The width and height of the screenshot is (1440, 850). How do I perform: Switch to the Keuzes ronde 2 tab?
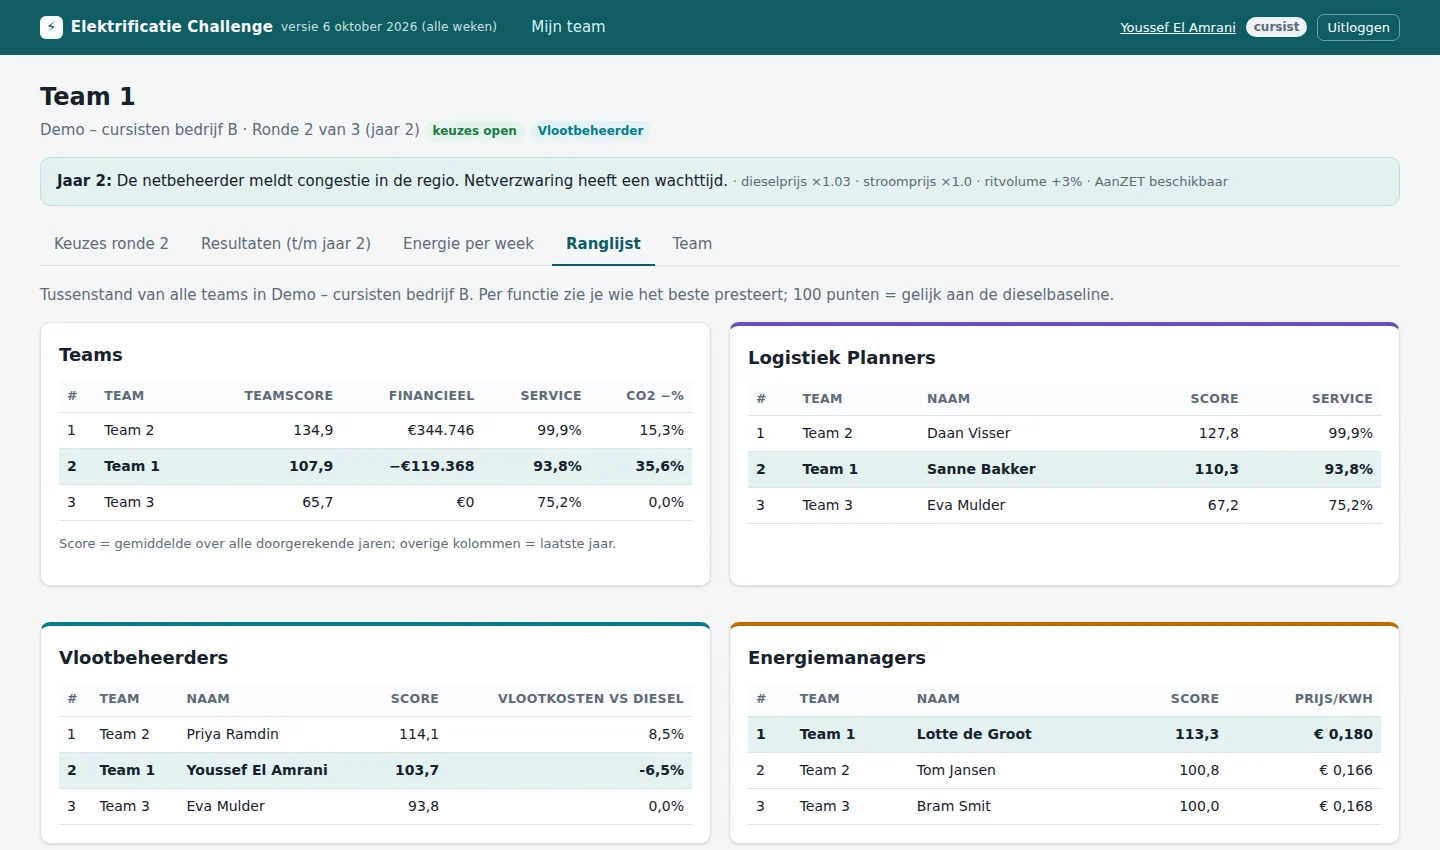[x=111, y=244]
